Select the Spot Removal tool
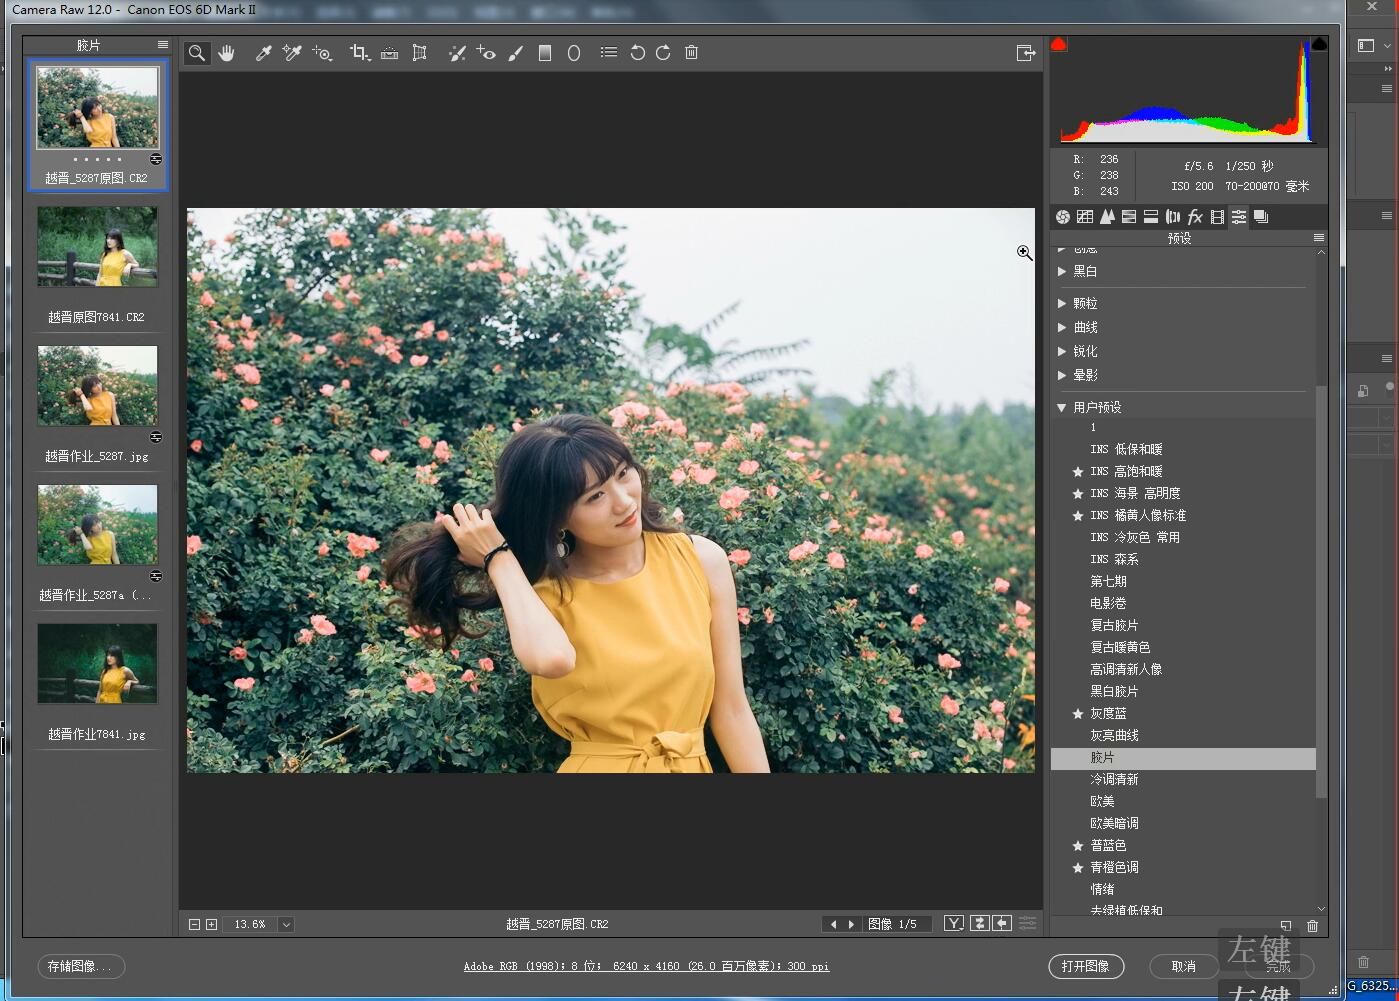 (457, 53)
